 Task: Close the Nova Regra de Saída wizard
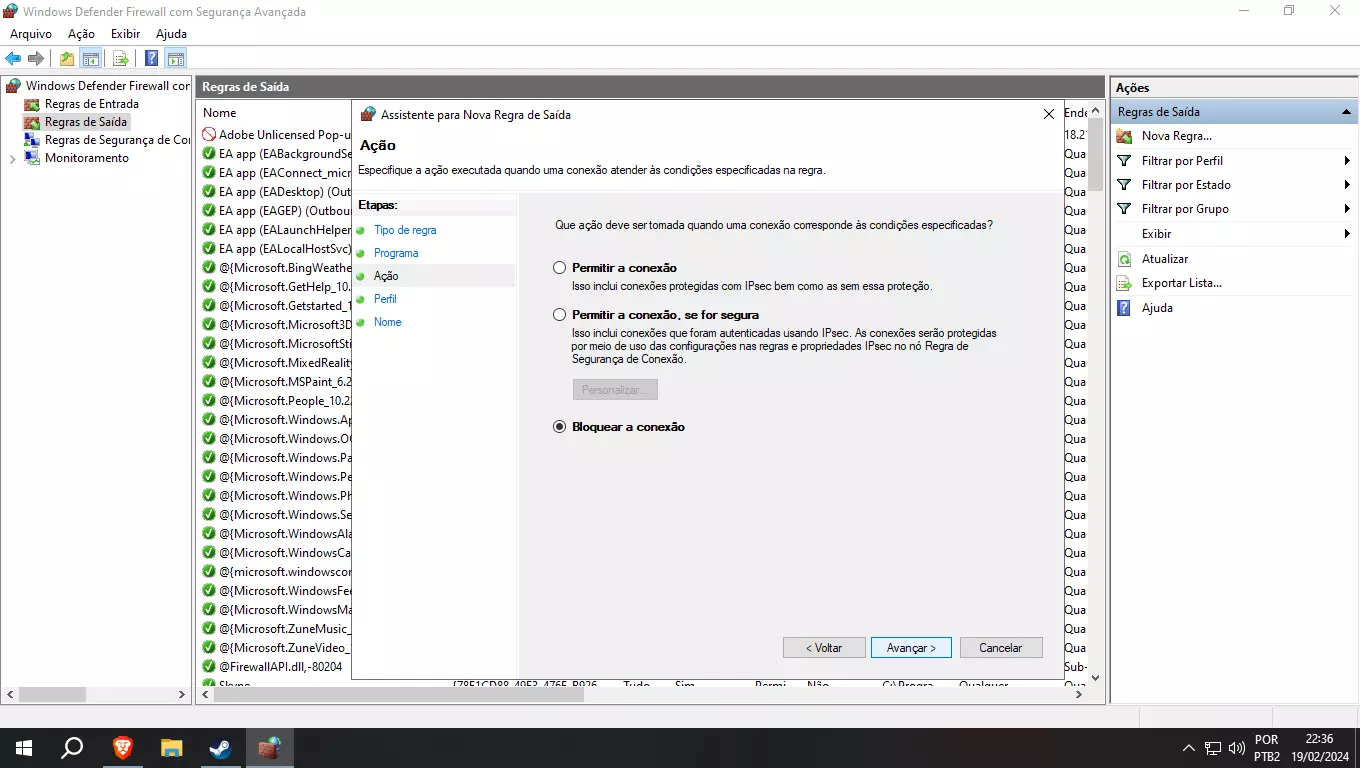point(1049,115)
